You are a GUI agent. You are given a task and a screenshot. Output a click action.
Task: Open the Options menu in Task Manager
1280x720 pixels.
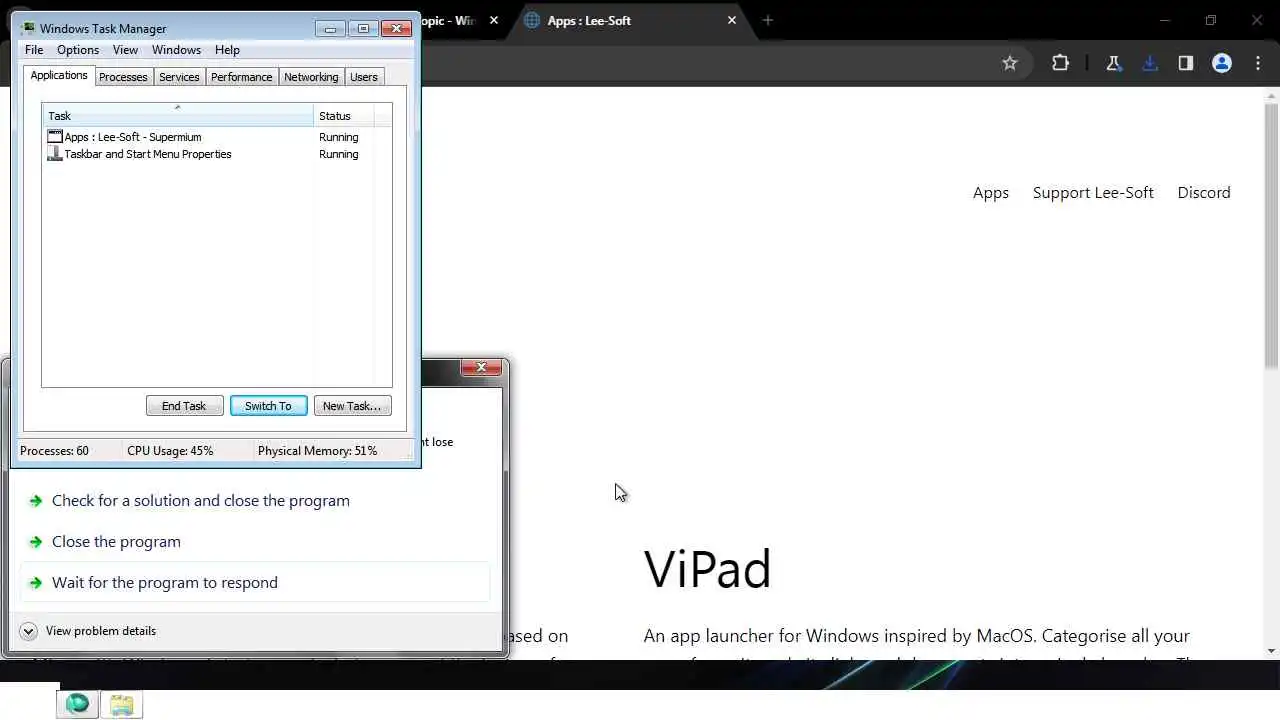(78, 50)
